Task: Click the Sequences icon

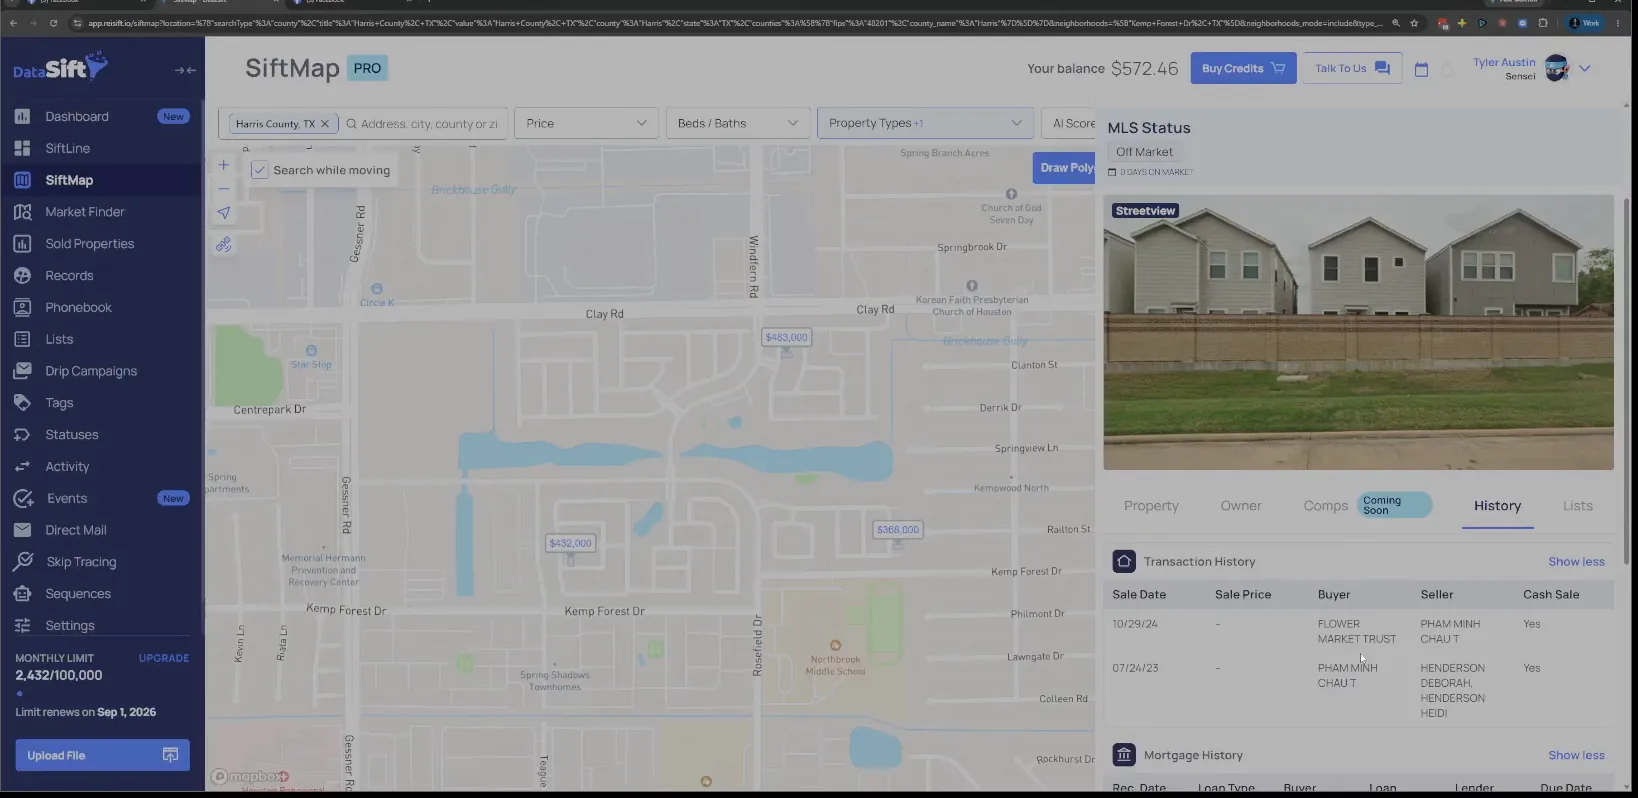Action: (x=22, y=594)
